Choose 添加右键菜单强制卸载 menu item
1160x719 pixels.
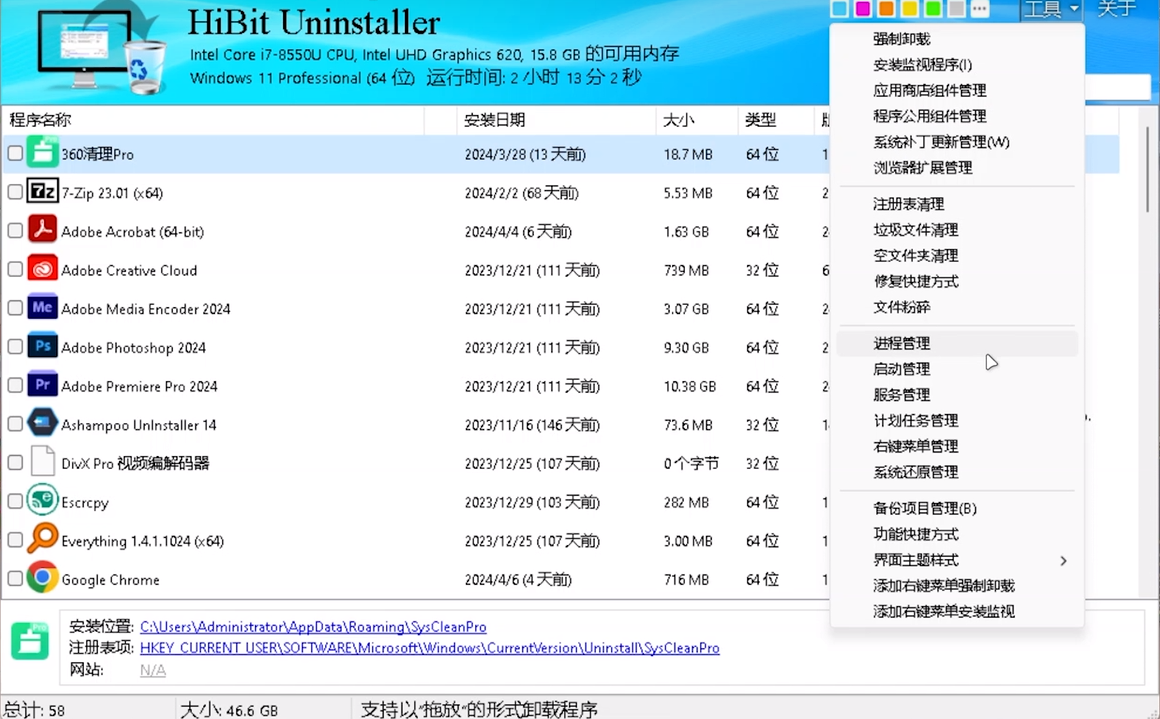[x=957, y=586]
